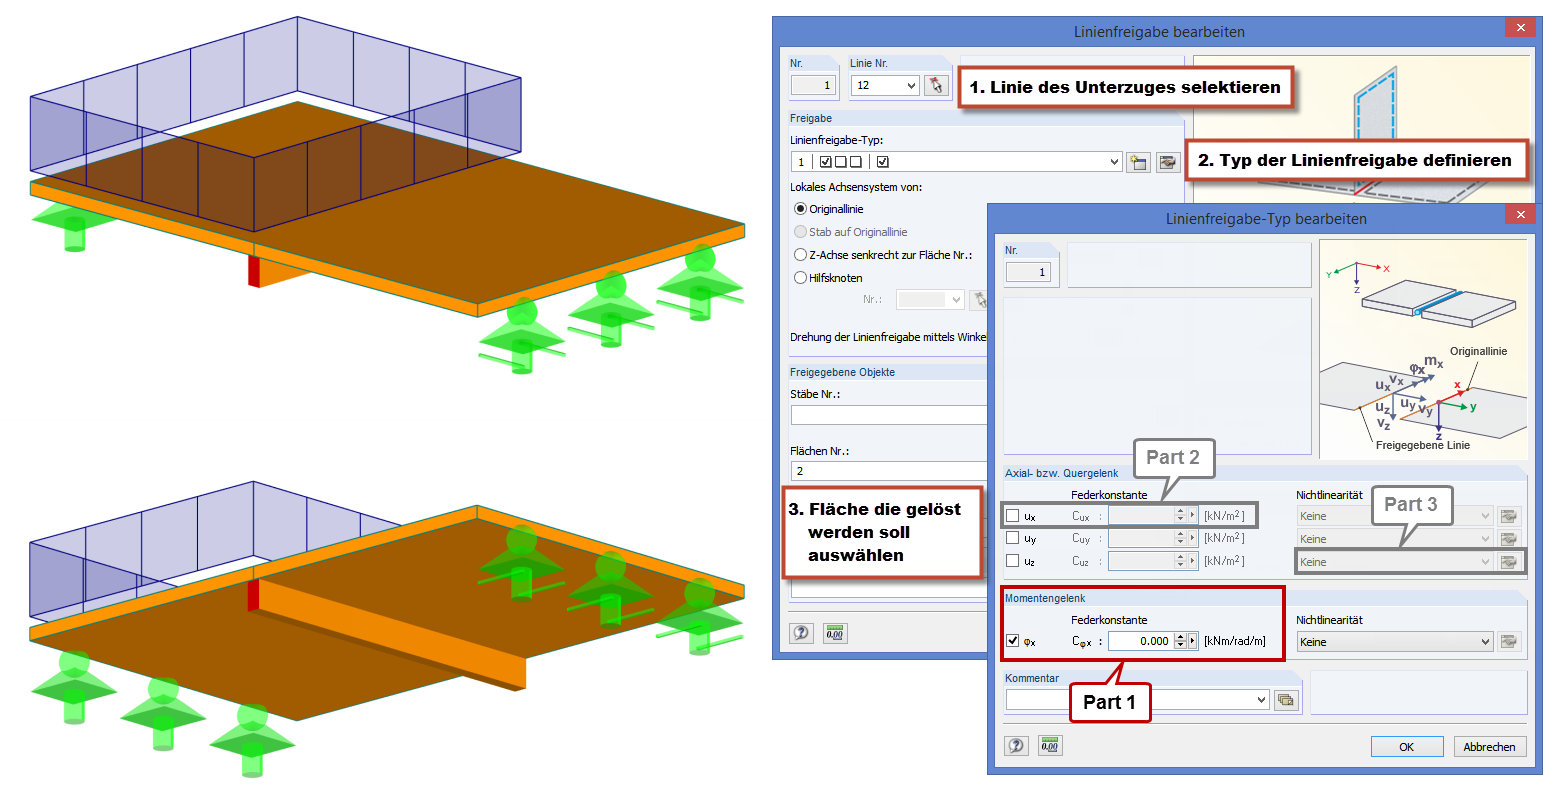
Task: Click Nr. field in Linienfreigabe-Typ bearbeiten
Action: pyautogui.click(x=1028, y=272)
